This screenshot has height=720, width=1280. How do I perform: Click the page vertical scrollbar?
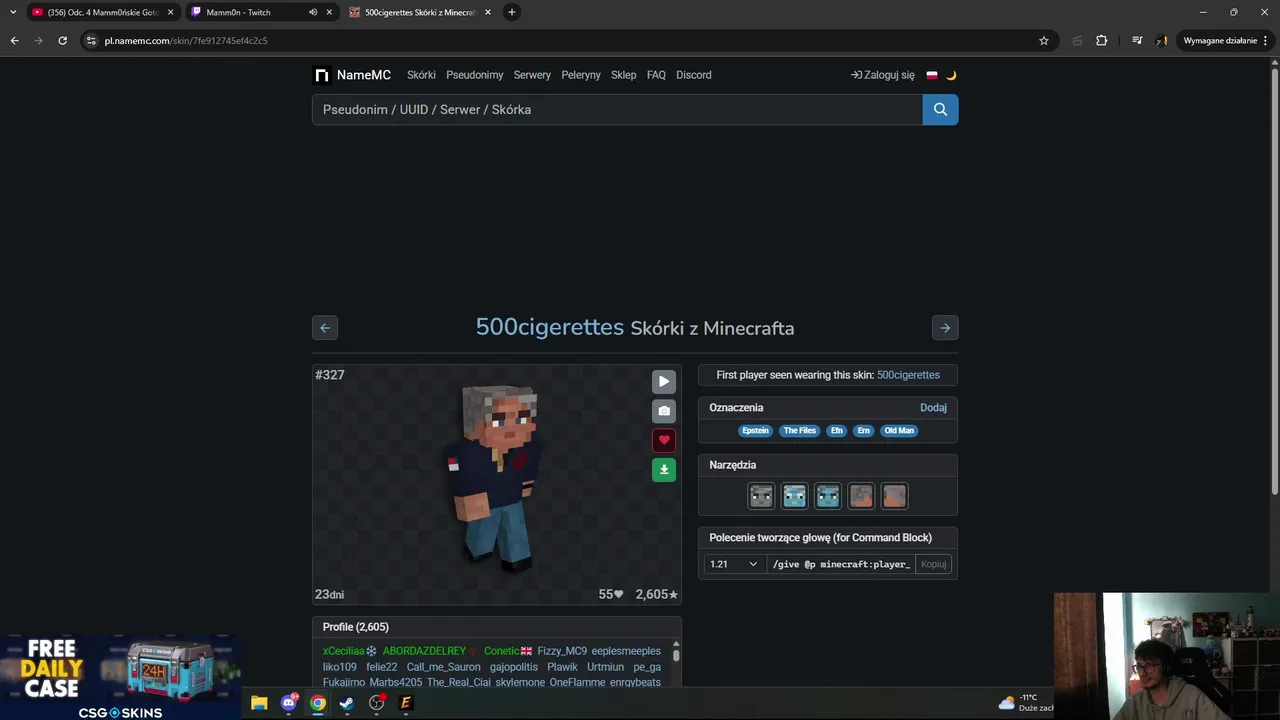pos(1274,280)
